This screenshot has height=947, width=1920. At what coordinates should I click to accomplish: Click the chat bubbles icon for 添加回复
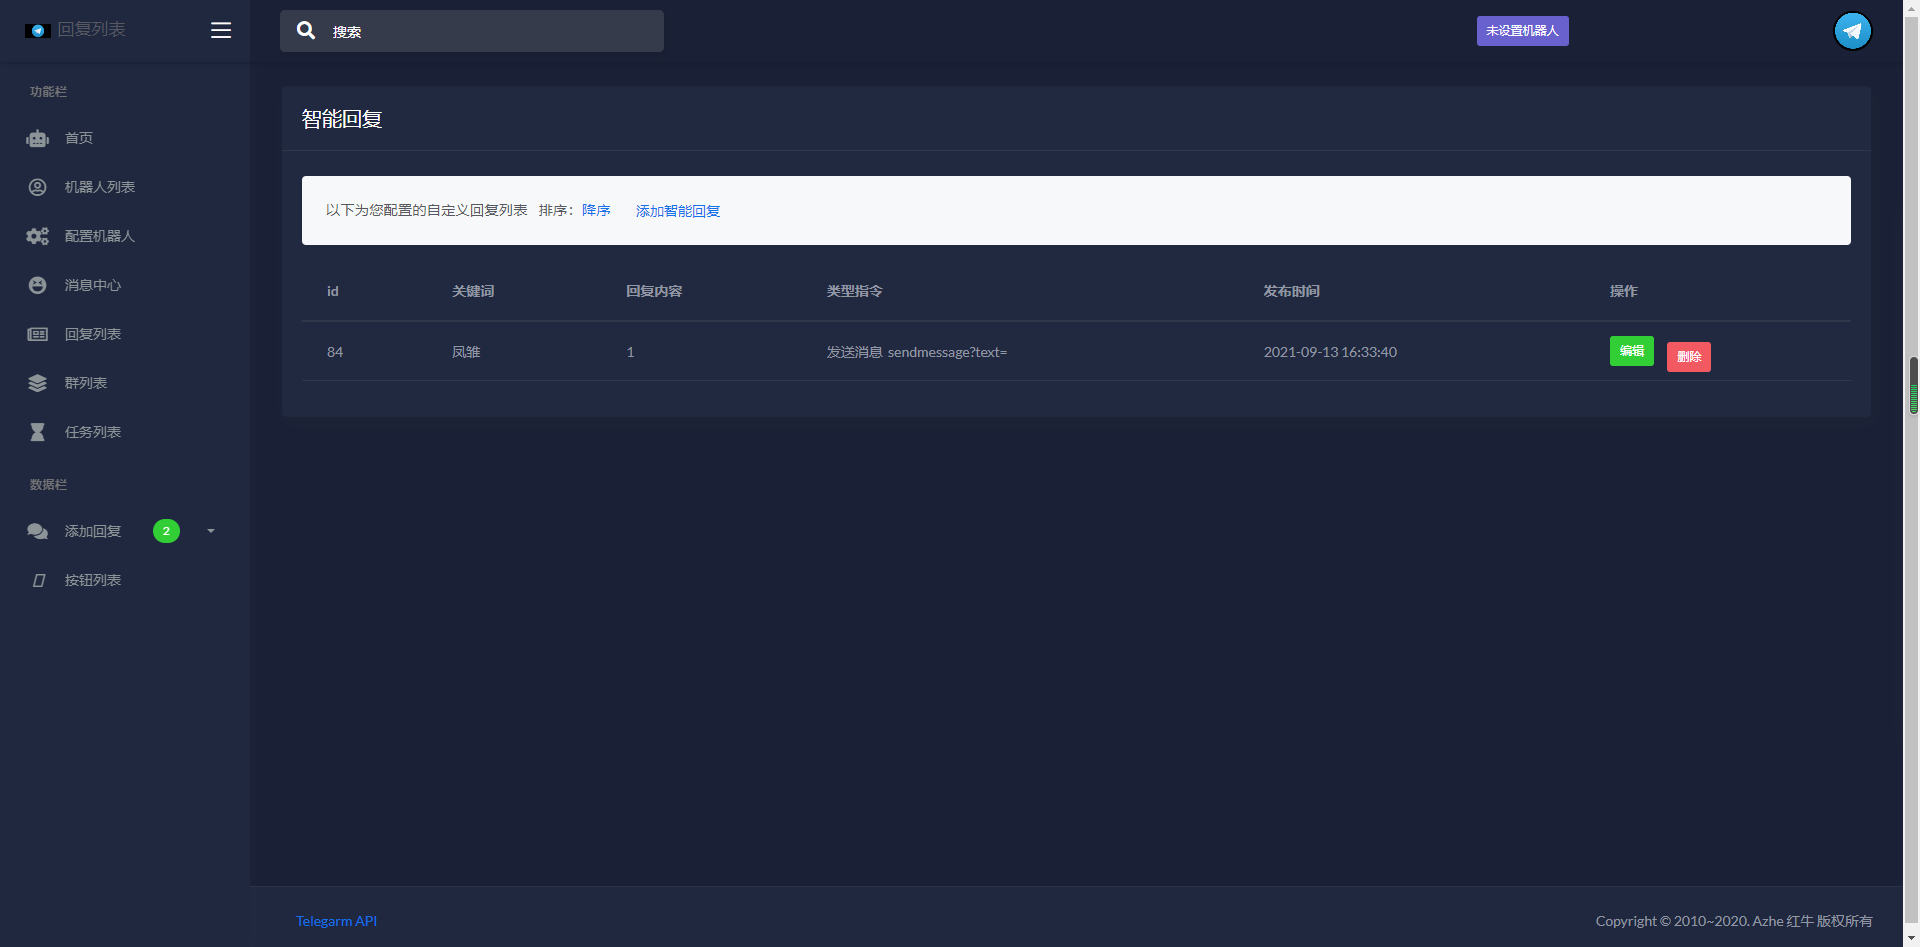click(x=38, y=531)
